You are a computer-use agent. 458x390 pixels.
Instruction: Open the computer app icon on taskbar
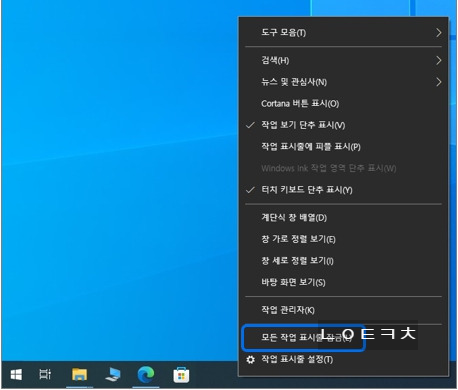pyautogui.click(x=113, y=375)
